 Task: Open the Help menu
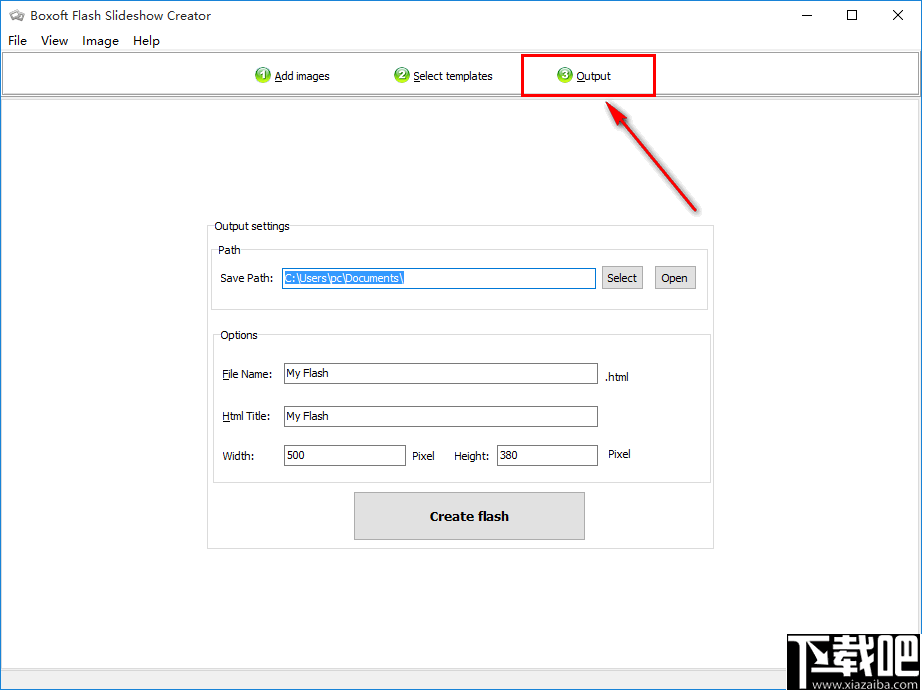click(146, 41)
